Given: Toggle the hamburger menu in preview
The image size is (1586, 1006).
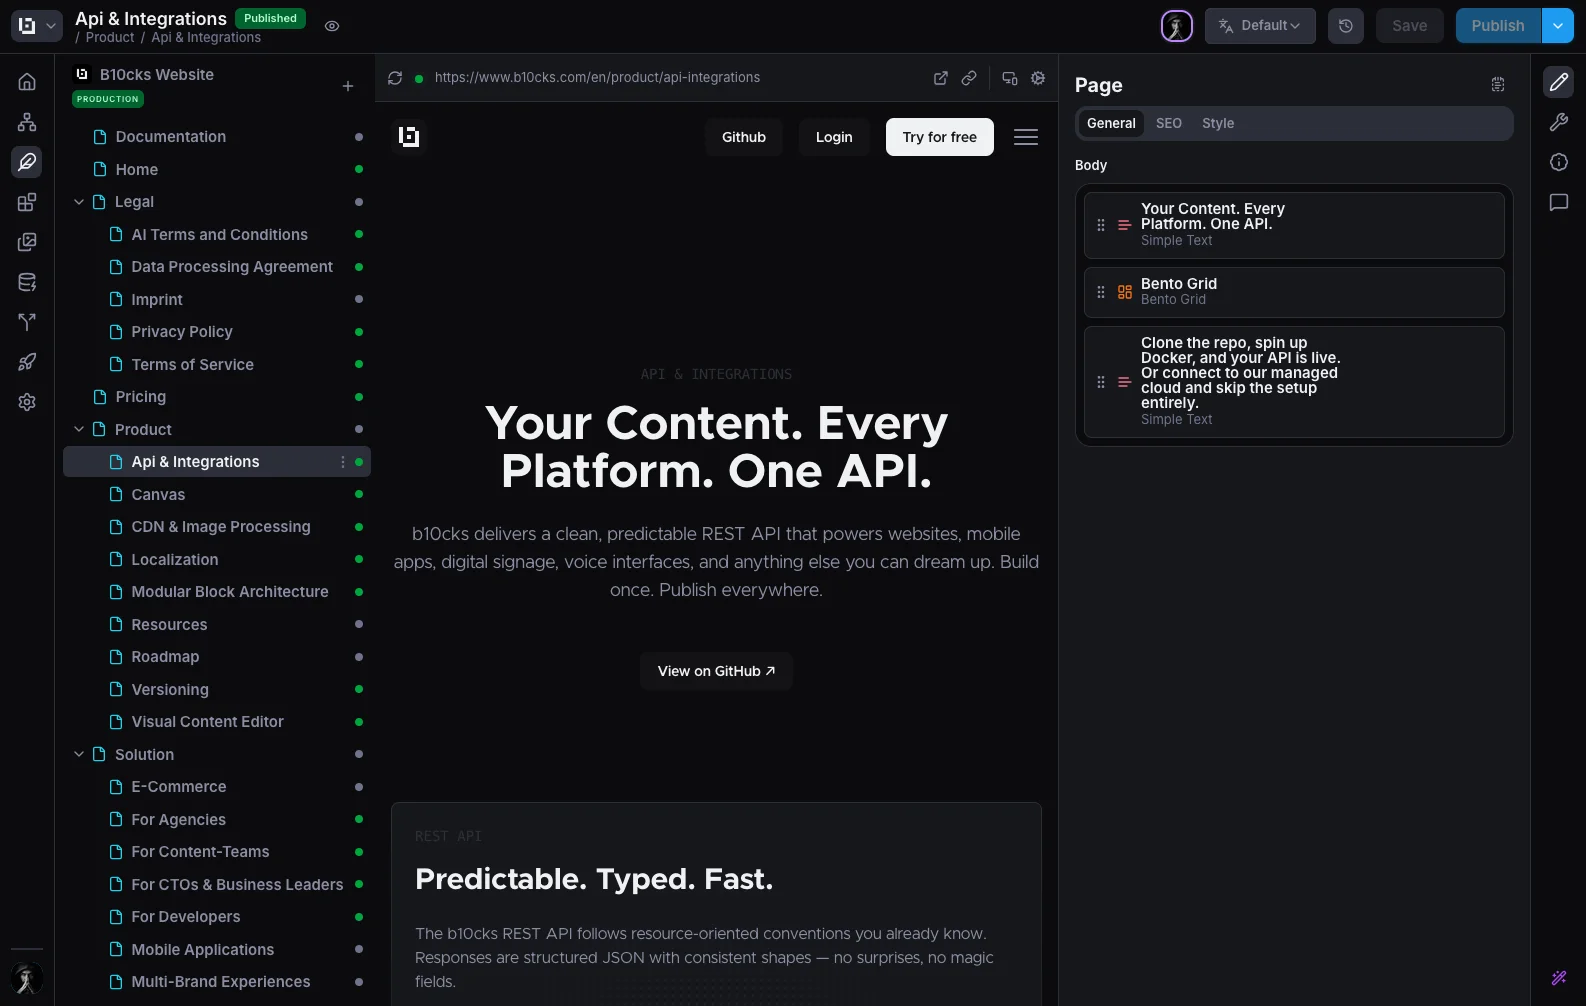Looking at the screenshot, I should [1025, 137].
